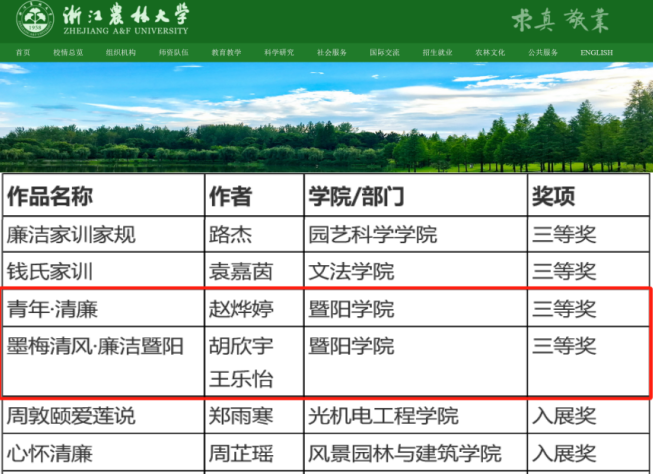This screenshot has height=474, width=653.
Task: Select 师资队伍 in the navigation bar
Action: (x=173, y=52)
